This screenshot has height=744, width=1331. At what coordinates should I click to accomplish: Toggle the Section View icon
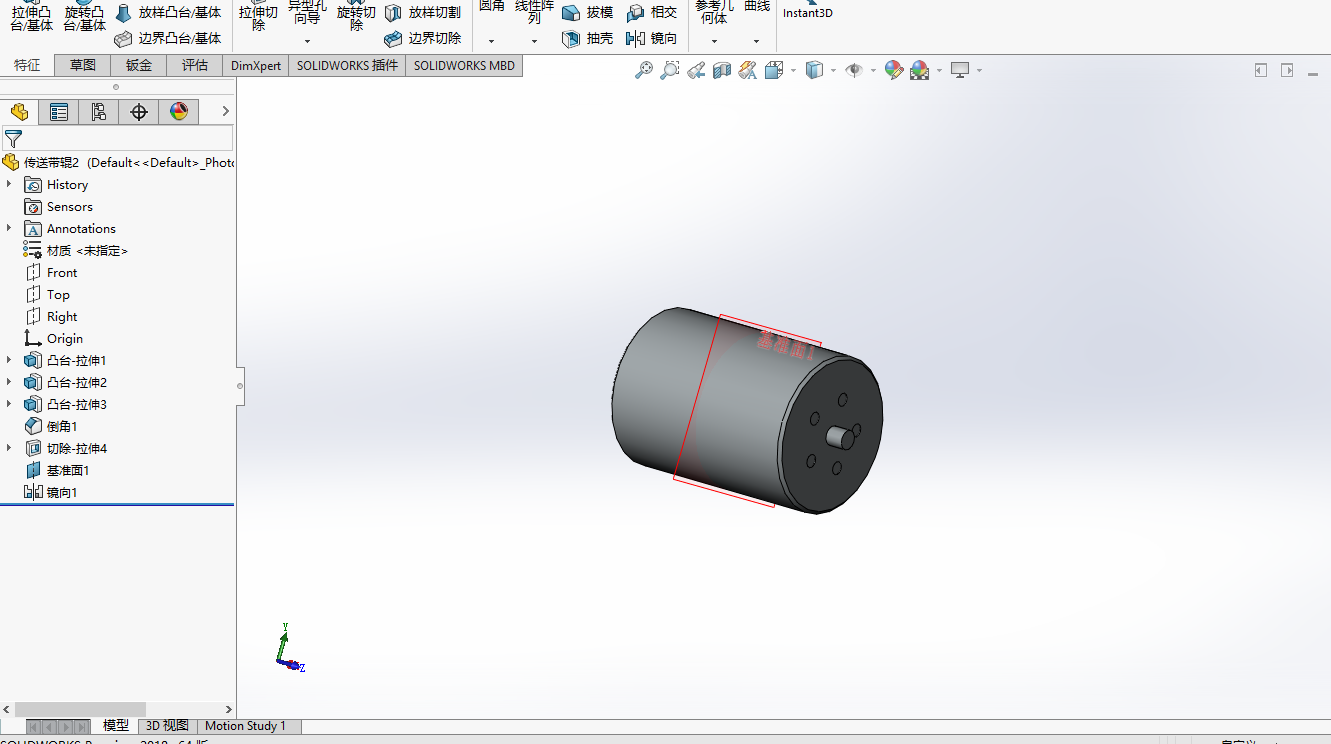pyautogui.click(x=722, y=70)
